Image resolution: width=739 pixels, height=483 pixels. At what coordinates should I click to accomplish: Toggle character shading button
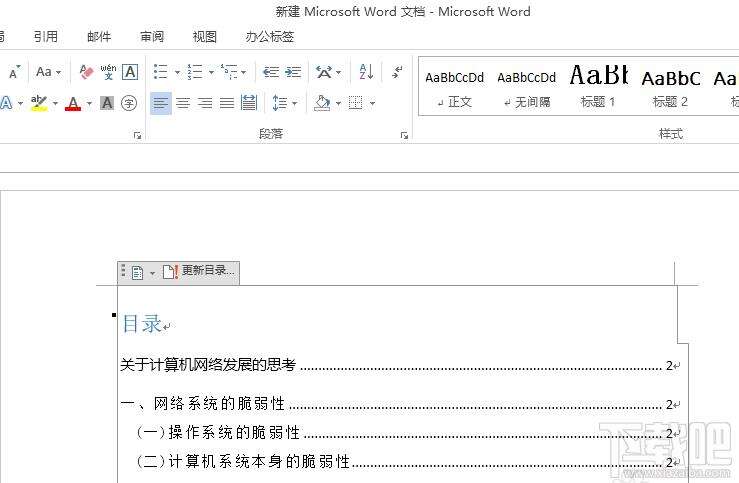click(x=107, y=103)
